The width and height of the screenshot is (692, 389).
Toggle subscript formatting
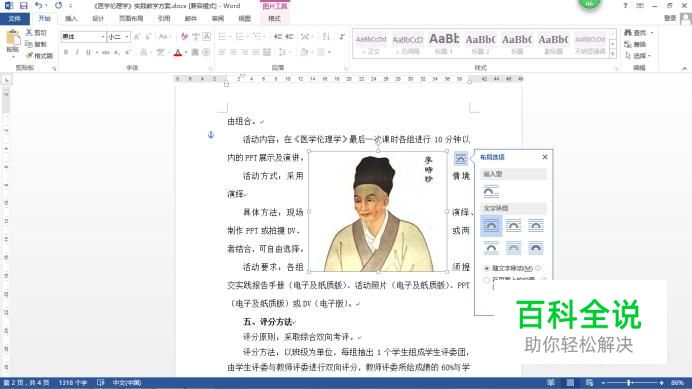[x=117, y=52]
